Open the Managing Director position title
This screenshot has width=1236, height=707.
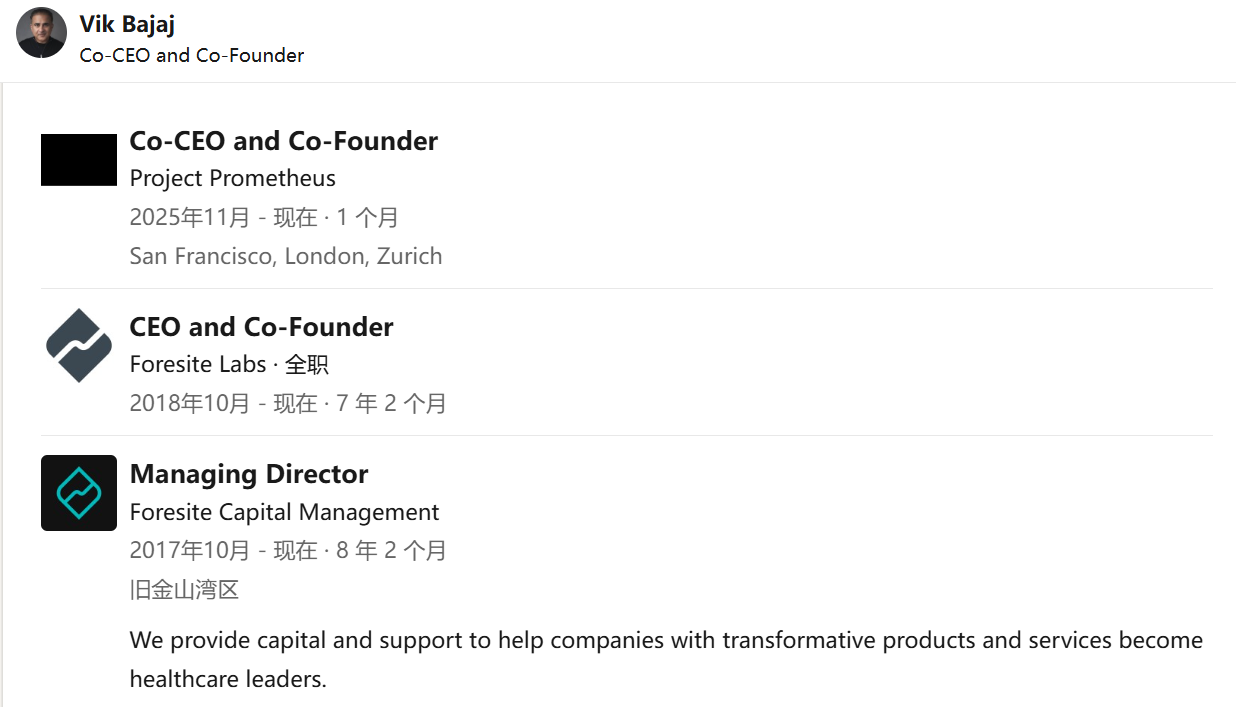[248, 474]
